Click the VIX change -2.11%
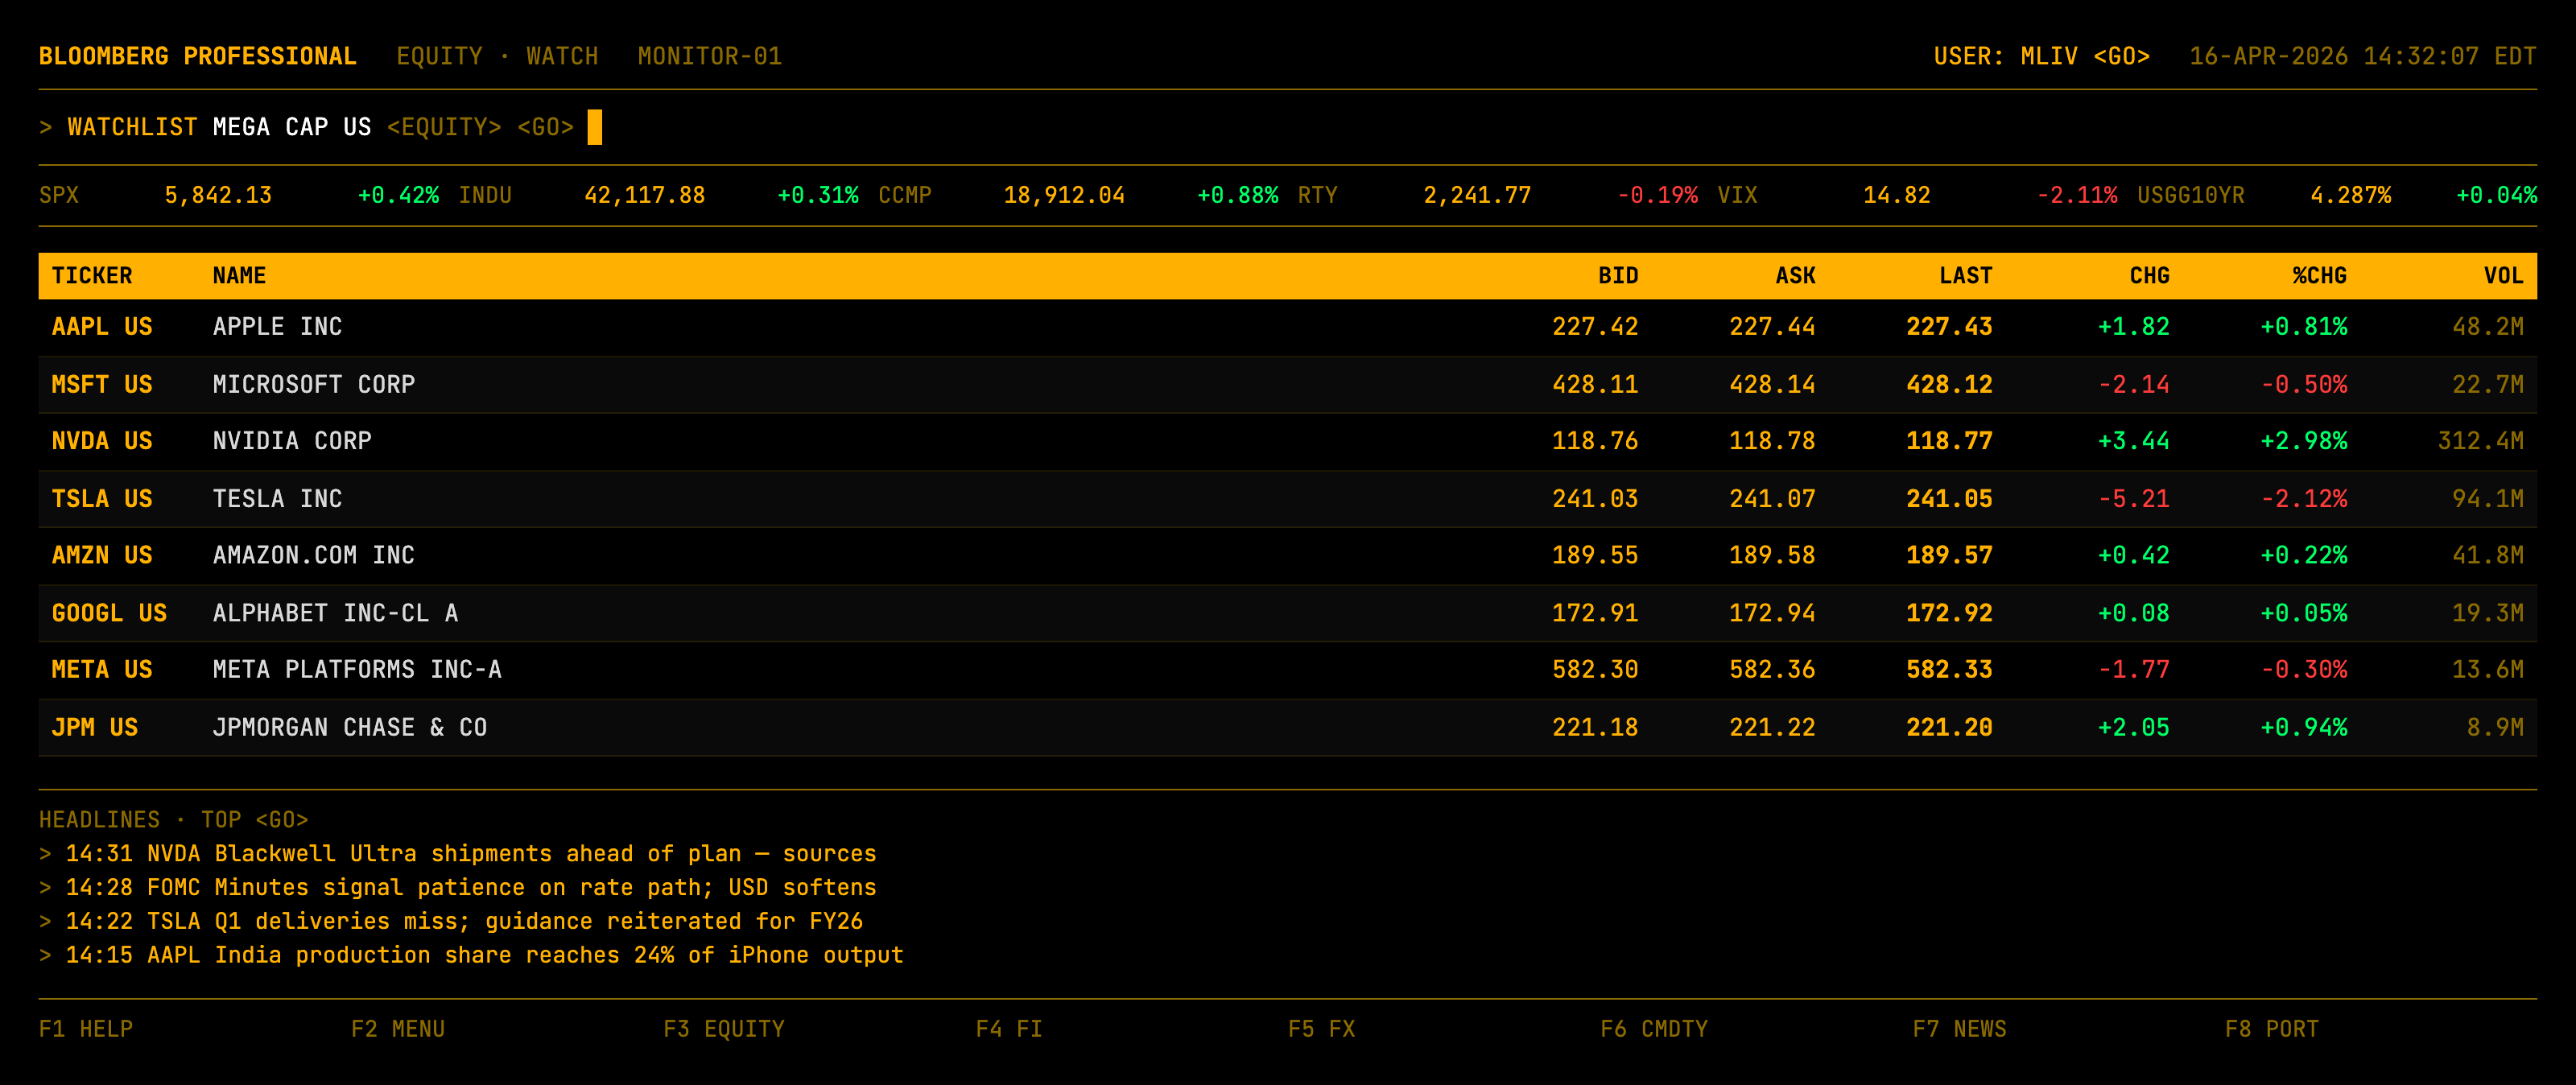2576x1085 pixels. click(x=2077, y=196)
